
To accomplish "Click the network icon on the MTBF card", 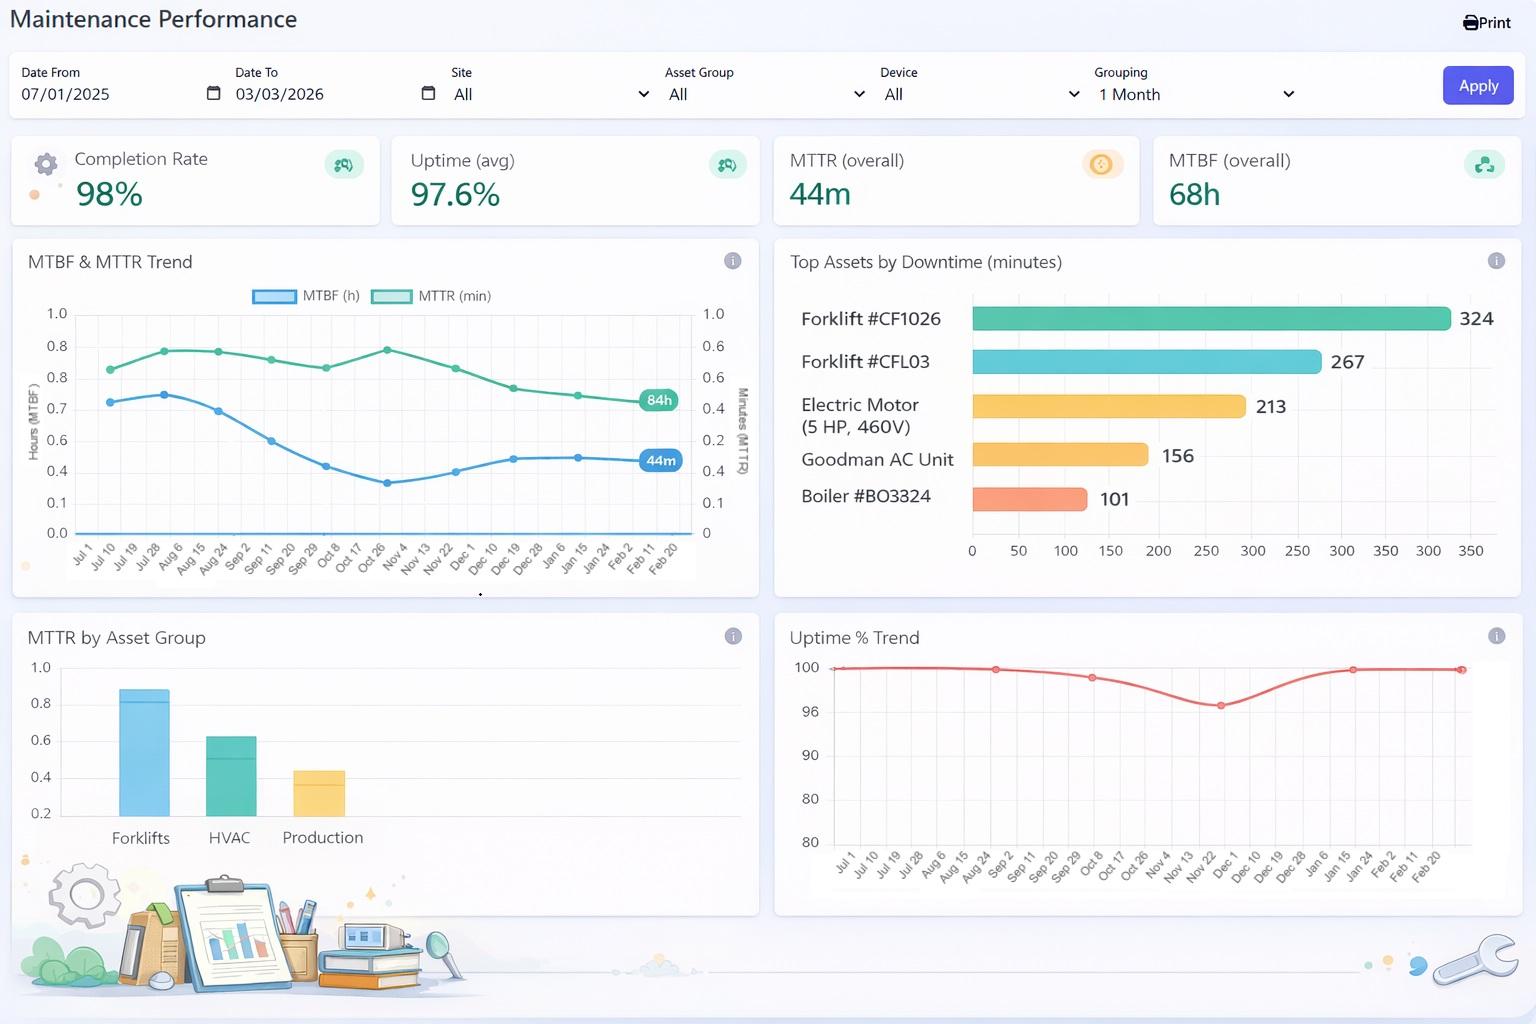I will coord(1485,164).
